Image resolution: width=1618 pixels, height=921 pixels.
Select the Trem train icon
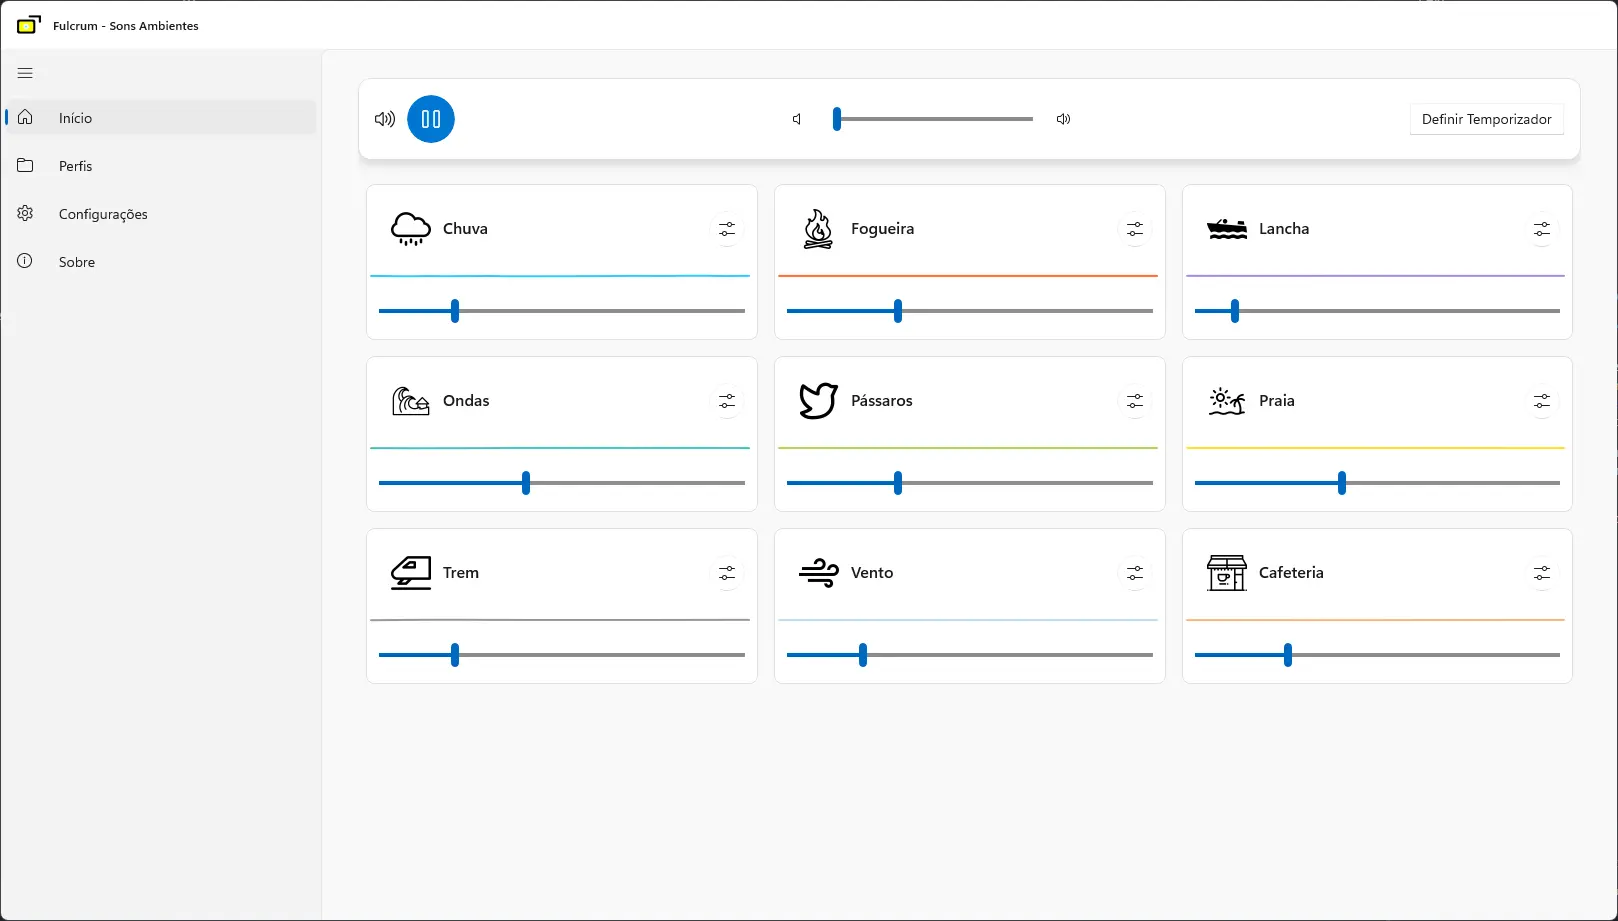tap(410, 572)
